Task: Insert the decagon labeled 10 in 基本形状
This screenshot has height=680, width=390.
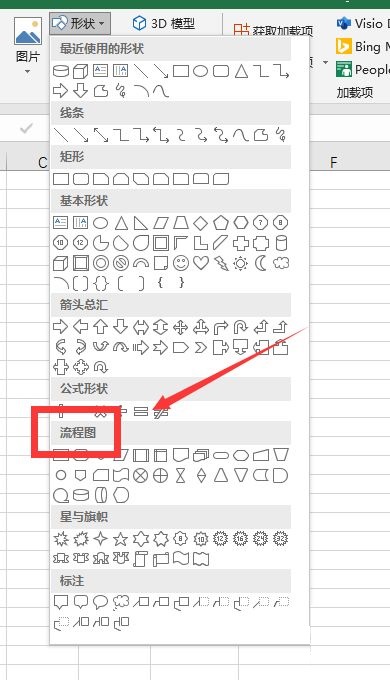Action: (60, 243)
